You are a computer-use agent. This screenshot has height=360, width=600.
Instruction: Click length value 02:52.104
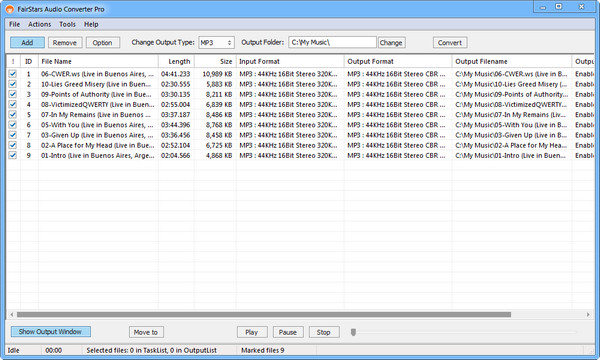click(175, 145)
